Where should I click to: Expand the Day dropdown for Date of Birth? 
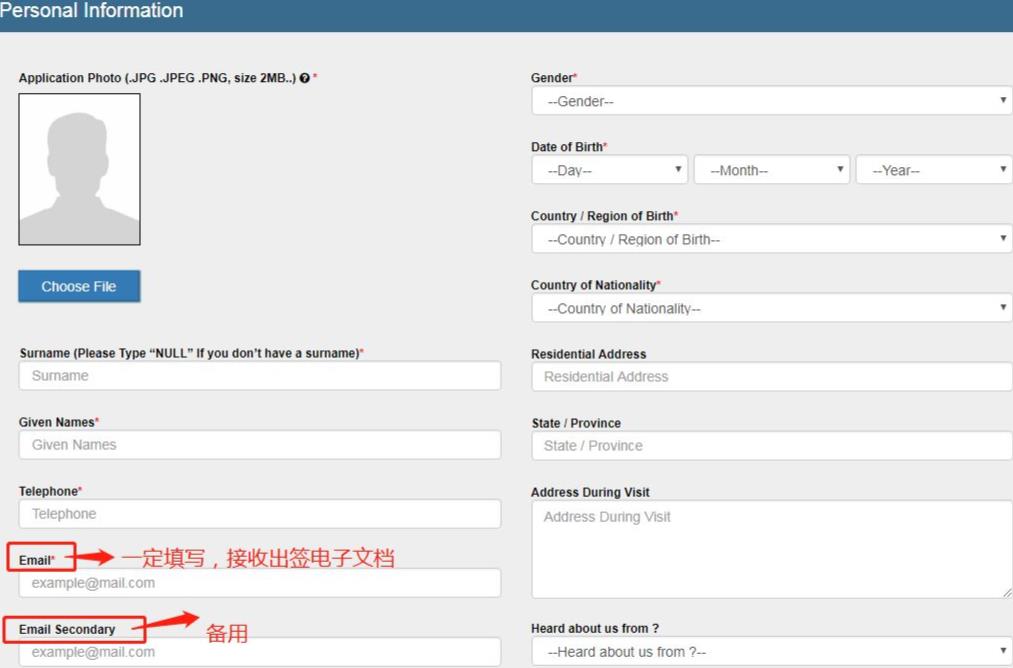609,170
